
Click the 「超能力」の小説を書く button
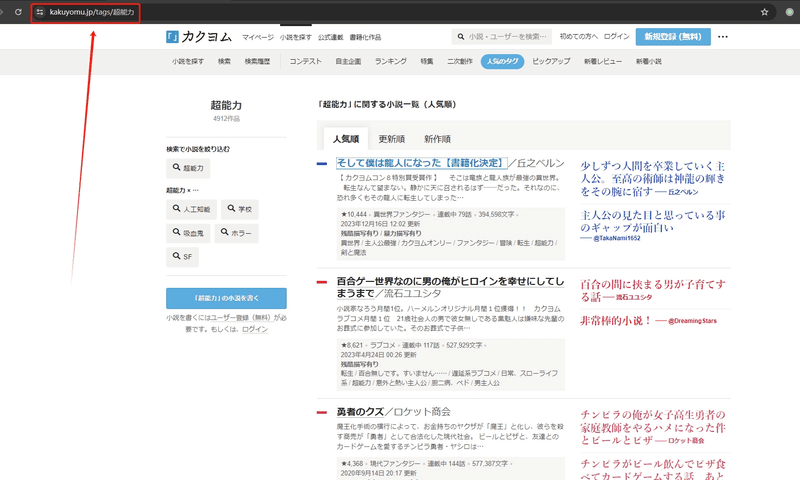point(226,298)
